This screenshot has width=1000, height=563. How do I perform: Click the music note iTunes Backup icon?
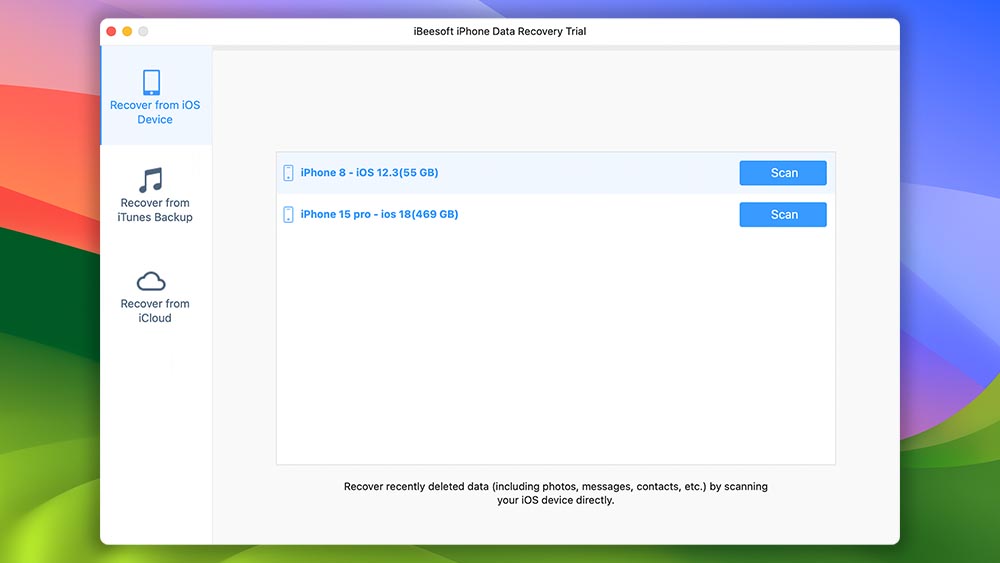[151, 180]
